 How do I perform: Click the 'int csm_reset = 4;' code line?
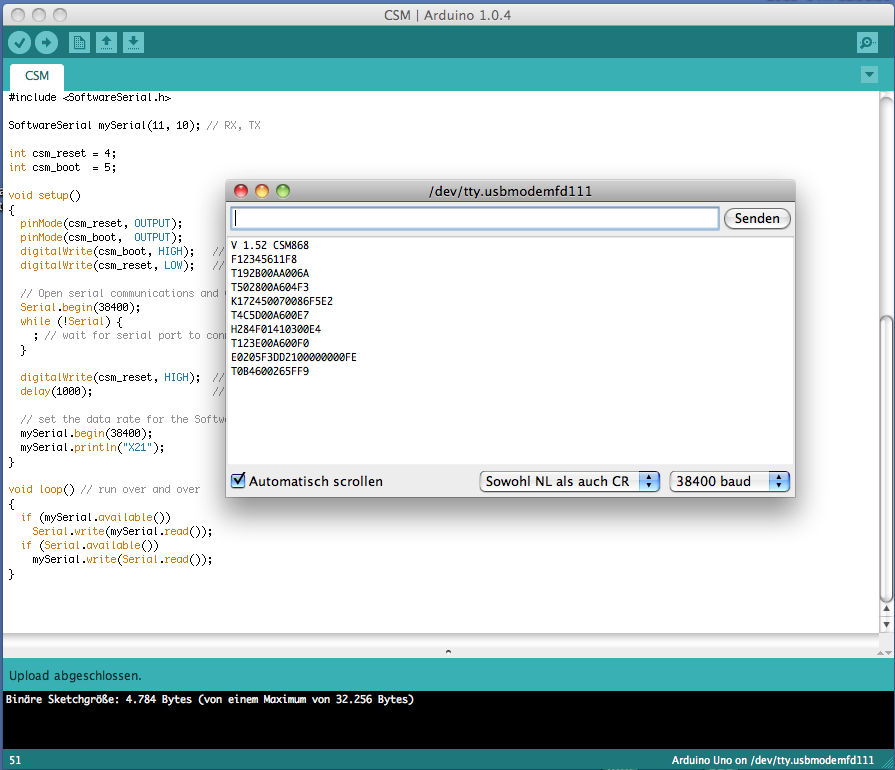pyautogui.click(x=62, y=153)
